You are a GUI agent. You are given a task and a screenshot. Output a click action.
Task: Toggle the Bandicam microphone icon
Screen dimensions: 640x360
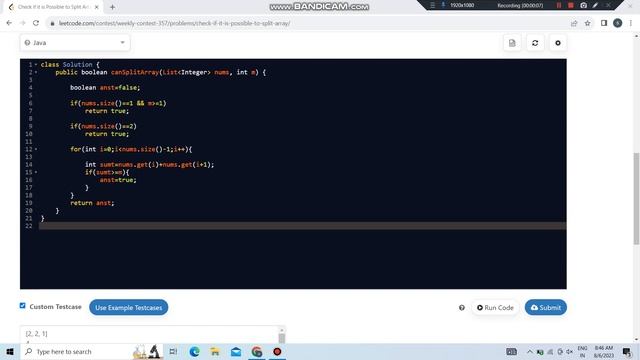443,5
